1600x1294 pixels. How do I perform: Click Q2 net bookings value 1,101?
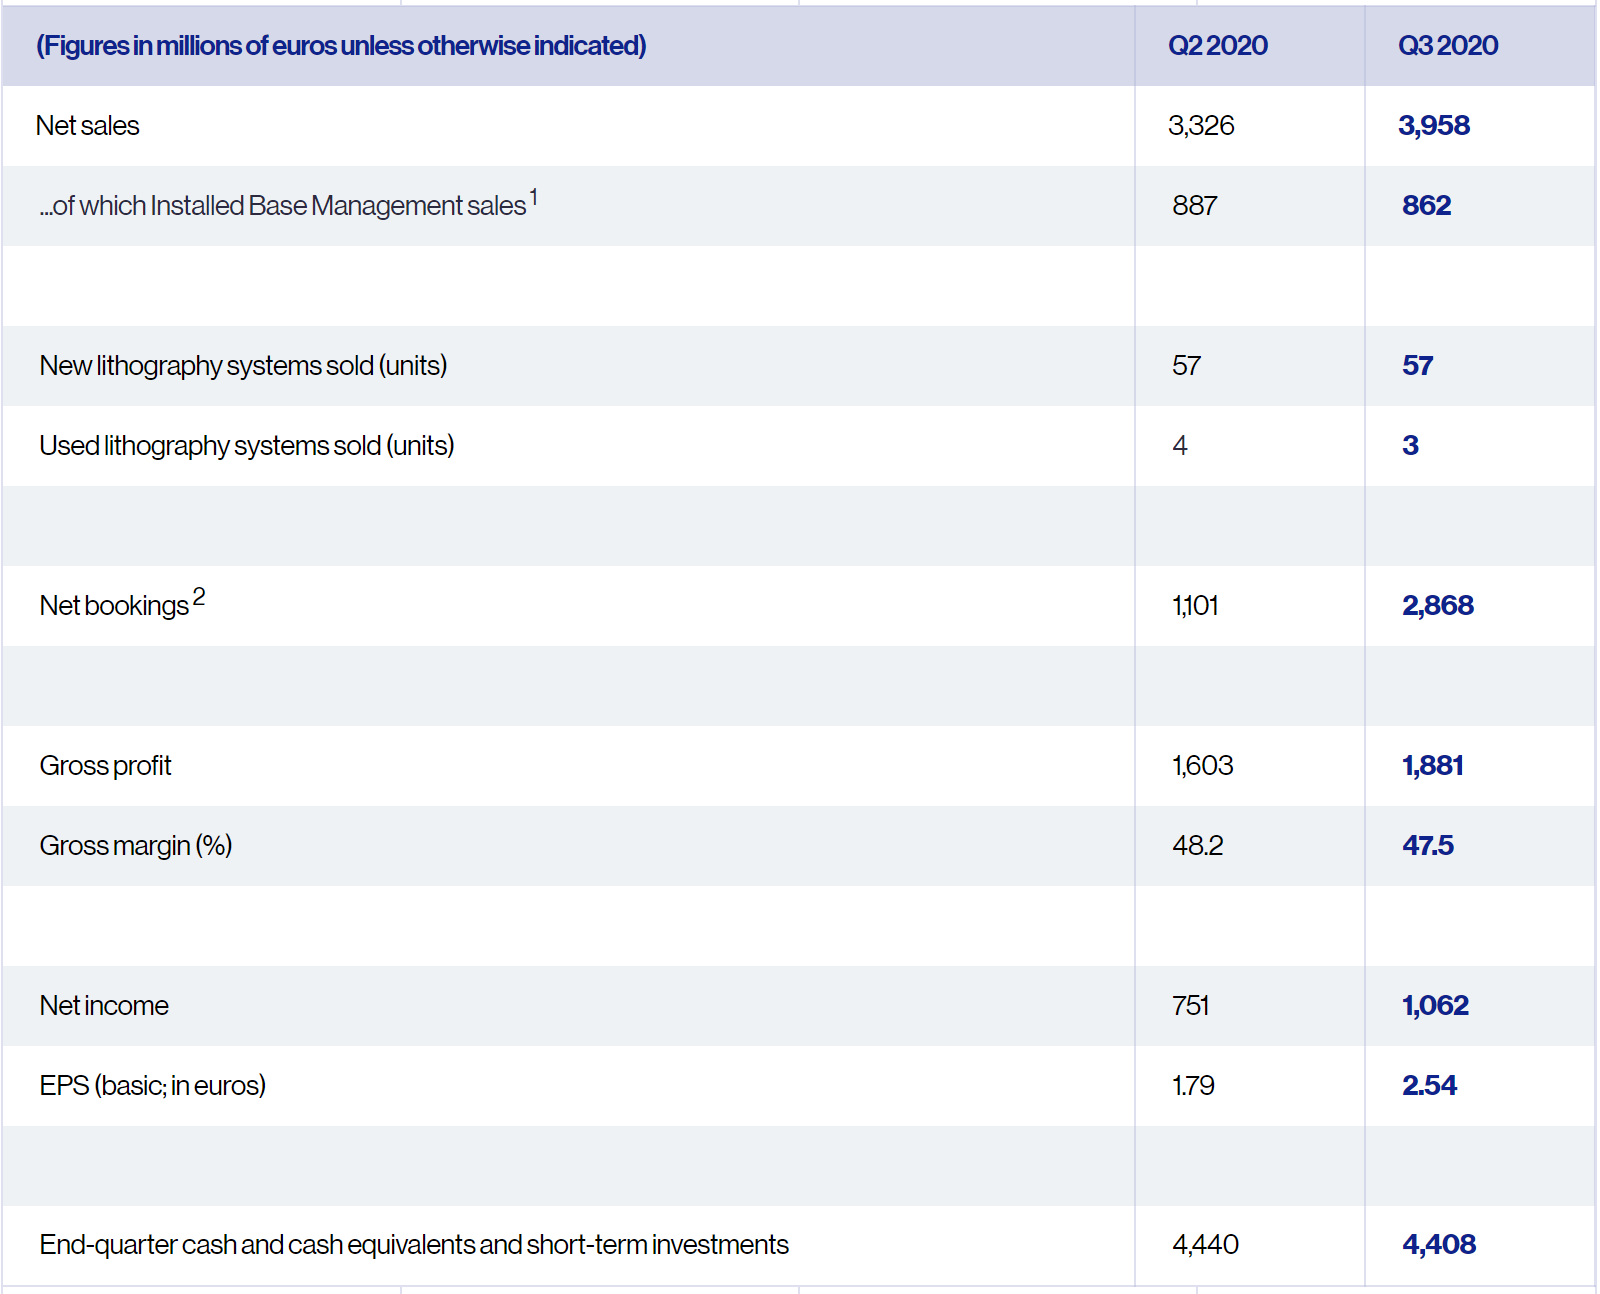(1194, 606)
